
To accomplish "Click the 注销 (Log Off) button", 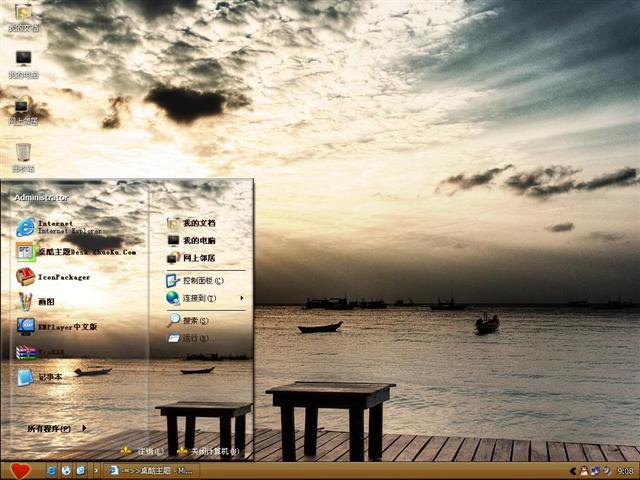I will tap(143, 451).
